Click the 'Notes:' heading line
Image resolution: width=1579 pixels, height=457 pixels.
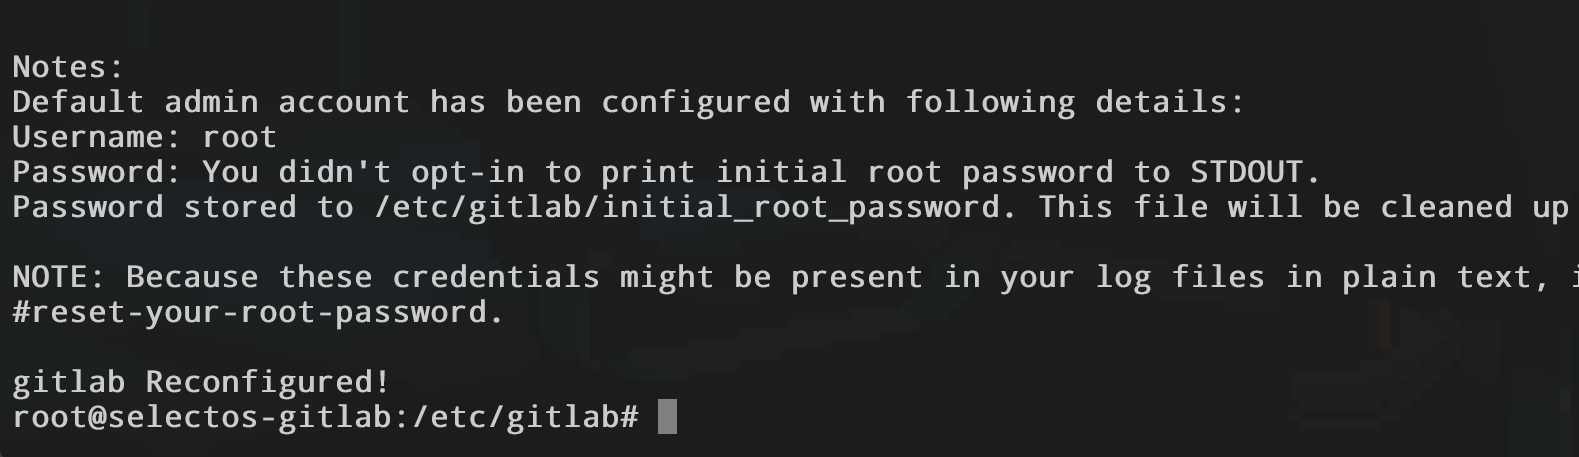pyautogui.click(x=68, y=67)
